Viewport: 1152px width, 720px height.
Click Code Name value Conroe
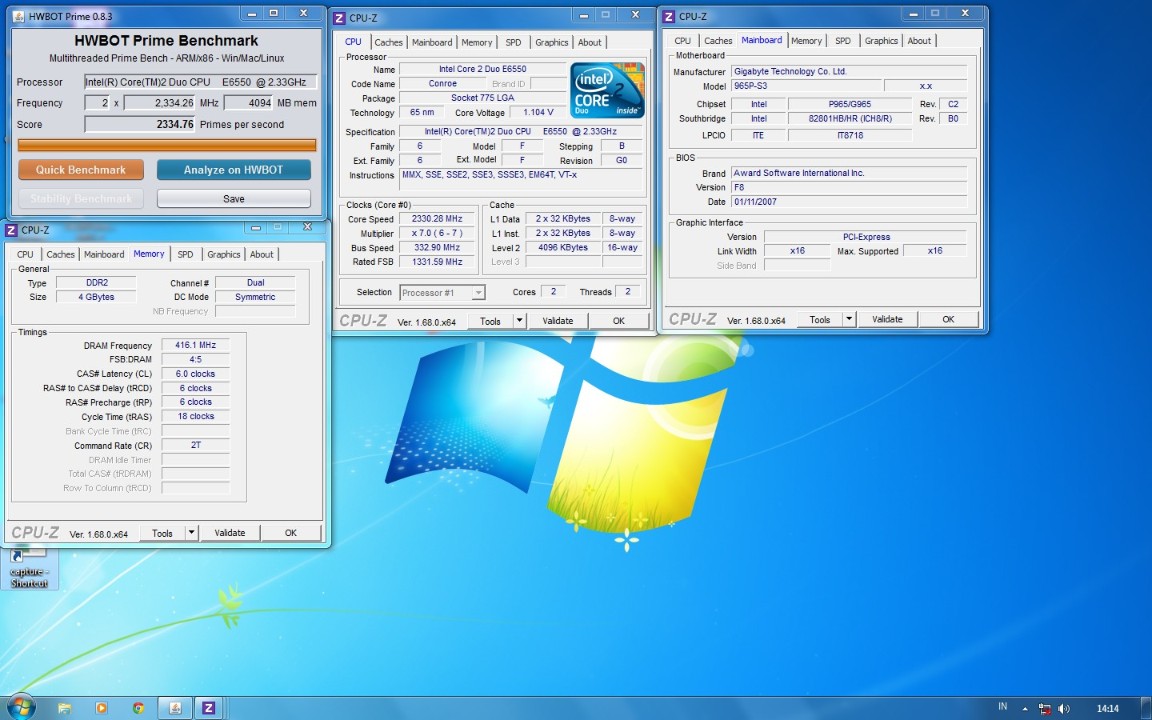[x=442, y=84]
